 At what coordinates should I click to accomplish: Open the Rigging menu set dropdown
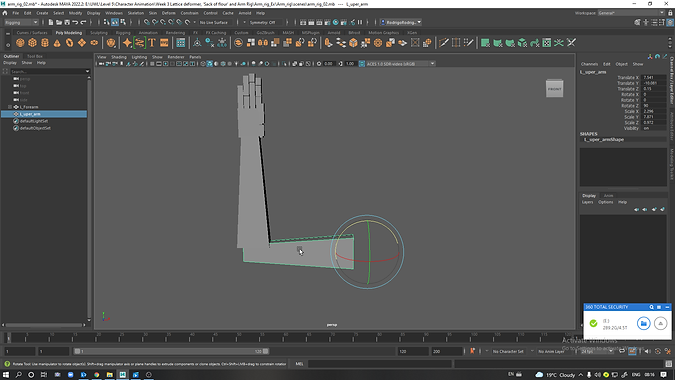click(x=21, y=22)
